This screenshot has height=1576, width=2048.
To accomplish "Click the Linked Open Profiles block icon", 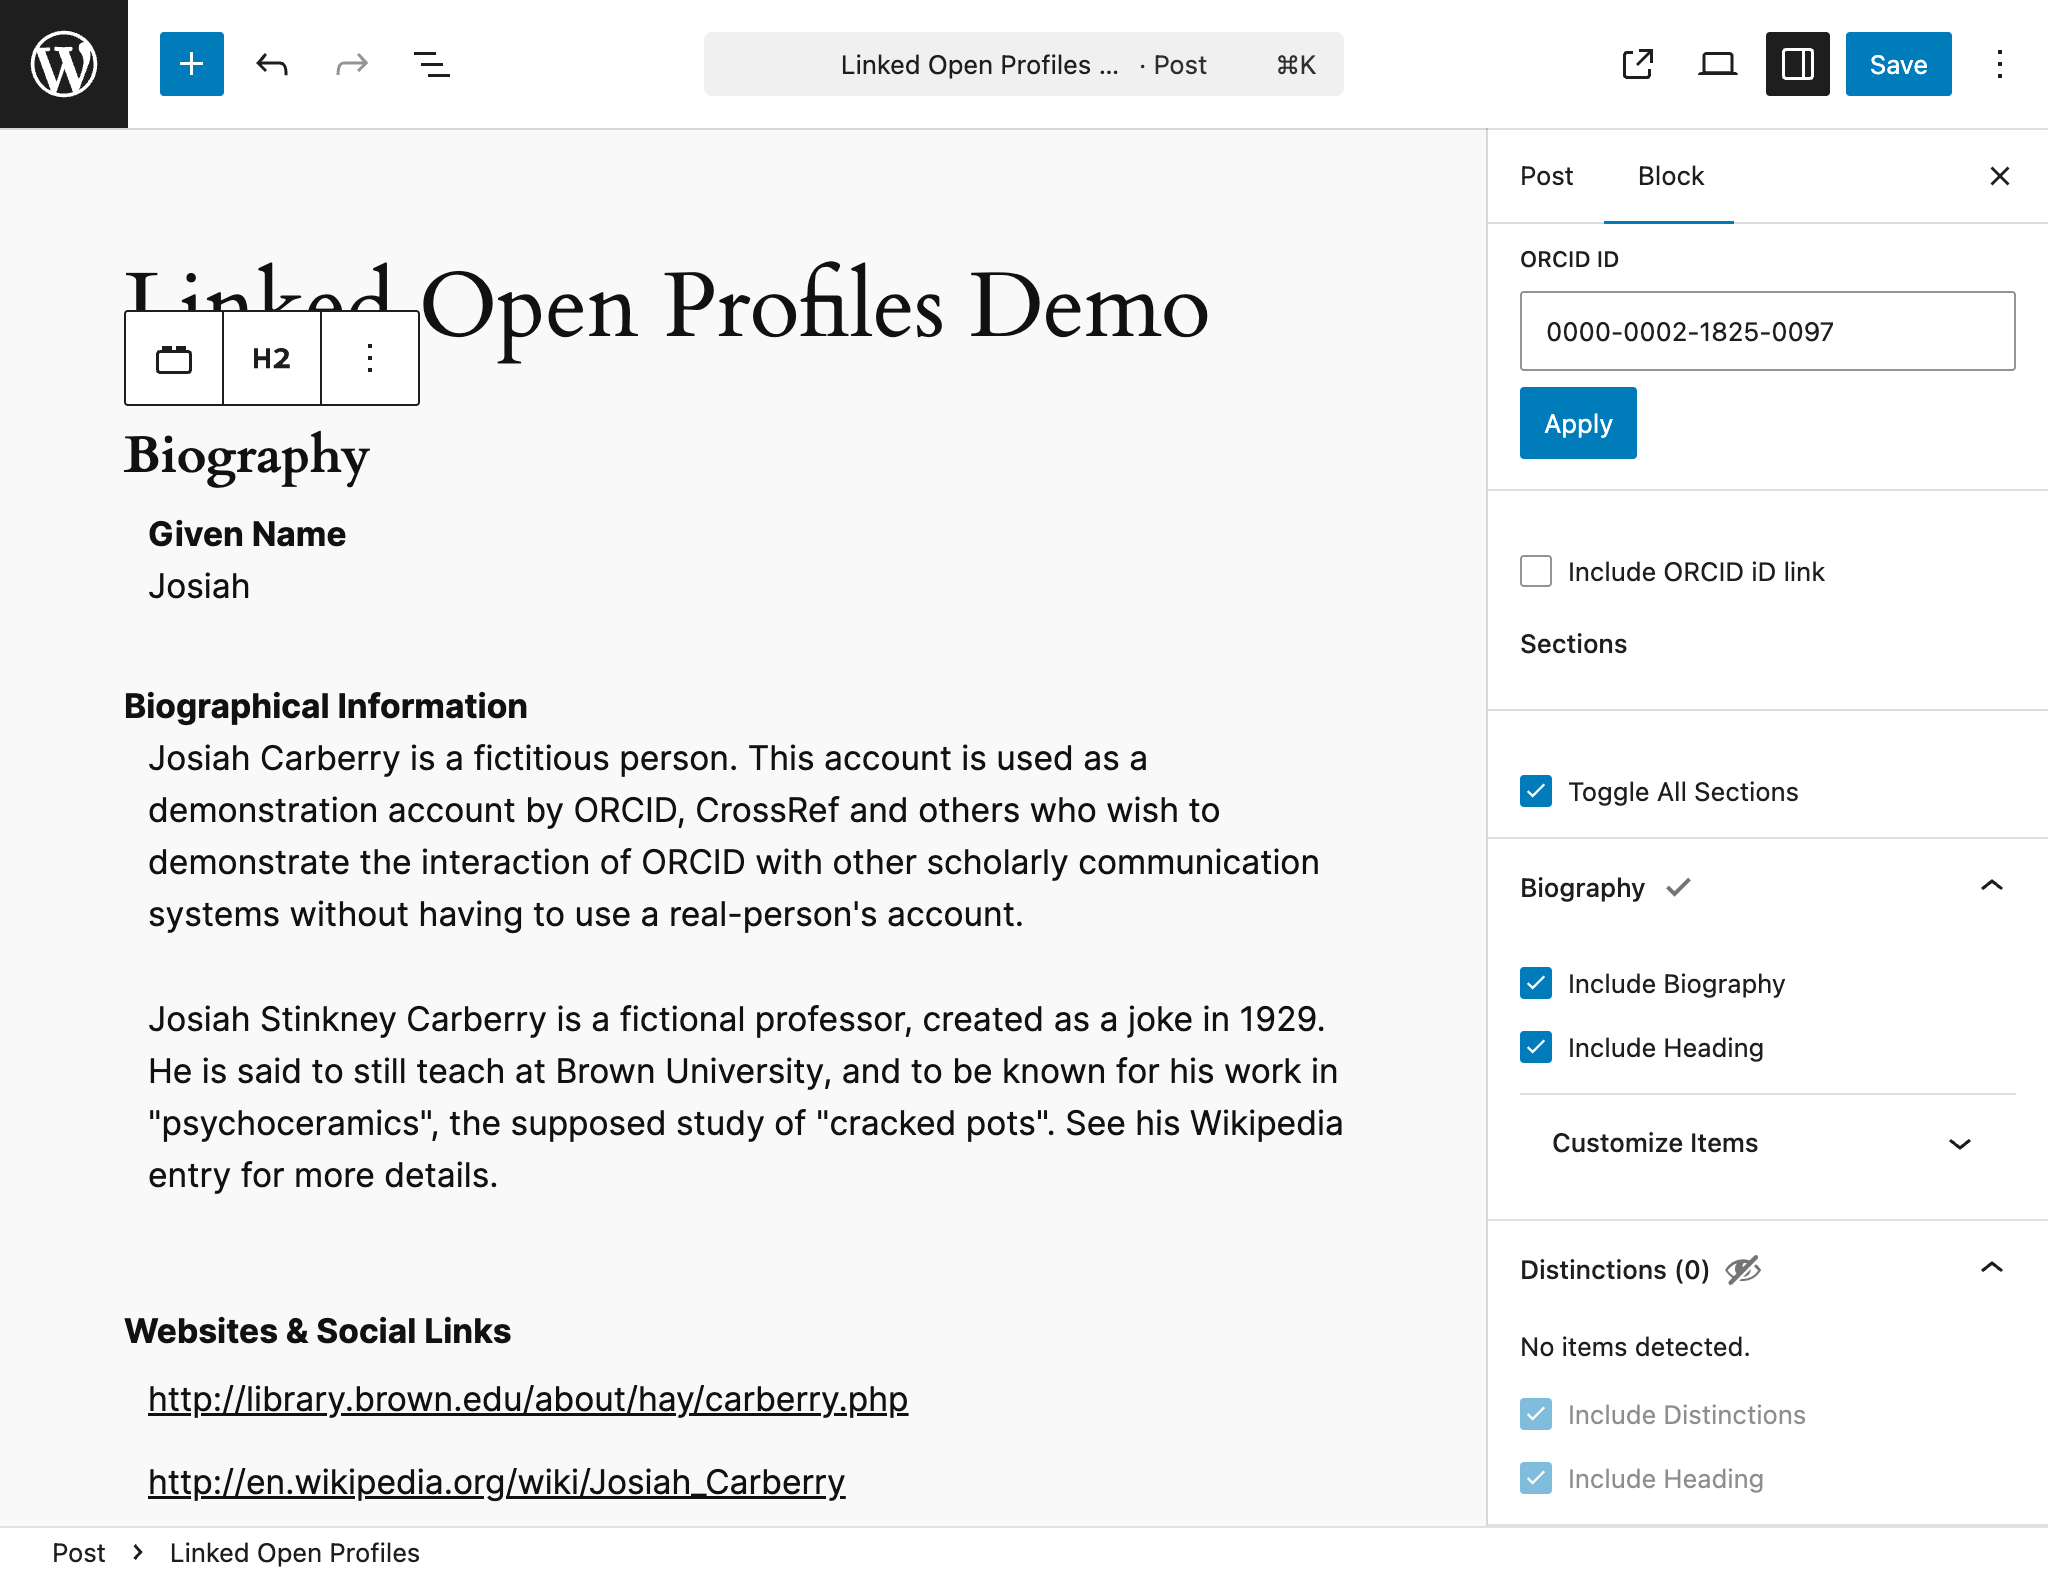I will point(174,358).
